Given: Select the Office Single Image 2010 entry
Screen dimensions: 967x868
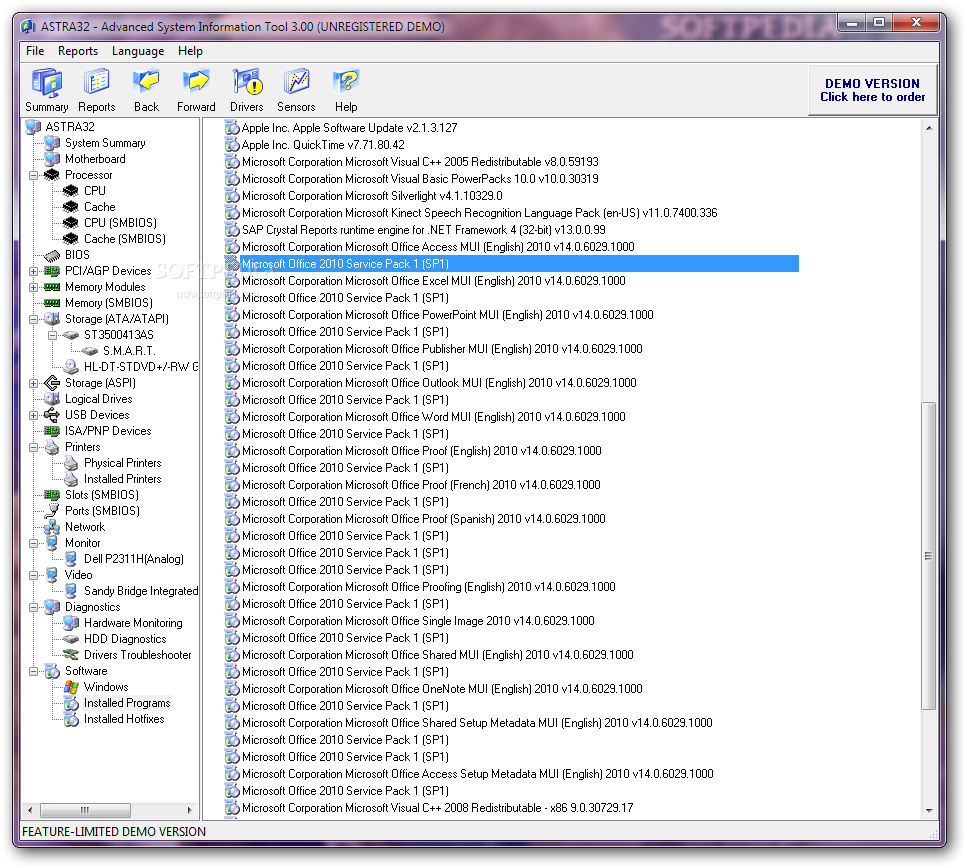Looking at the screenshot, I should coord(418,621).
